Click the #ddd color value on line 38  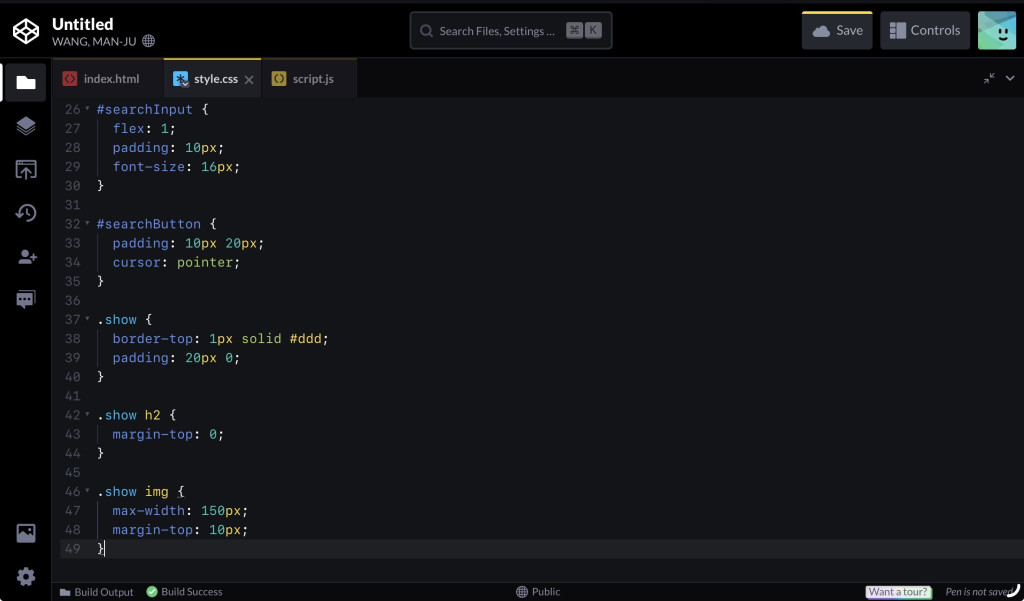[306, 338]
